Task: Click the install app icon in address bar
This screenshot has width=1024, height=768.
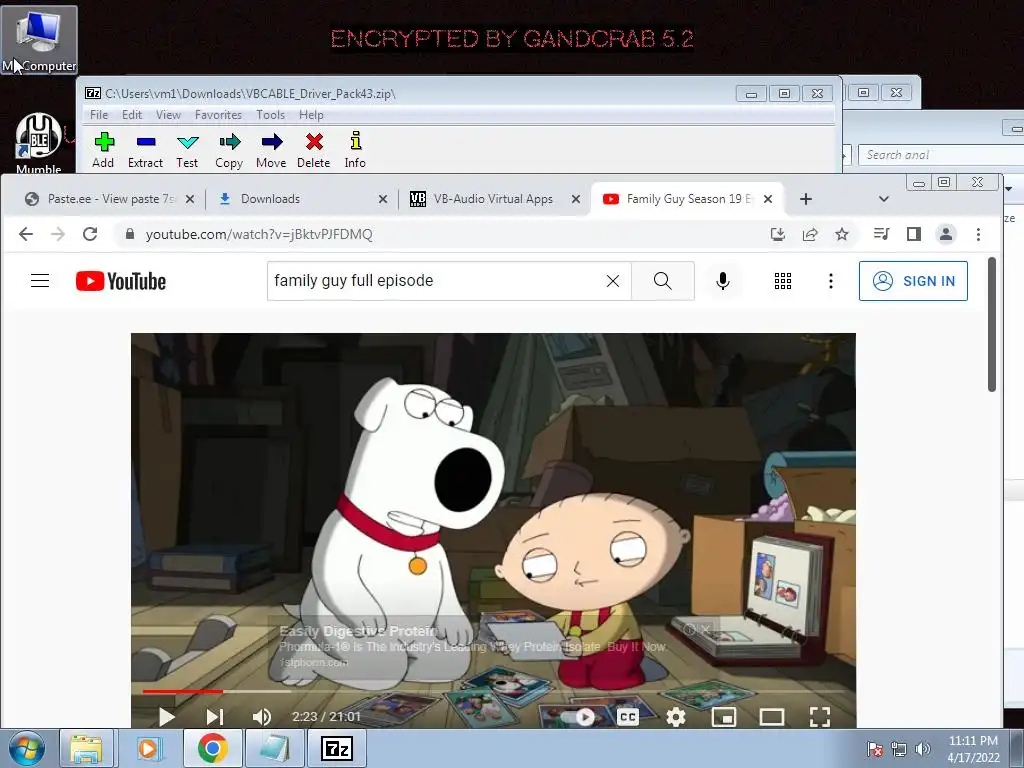Action: click(777, 234)
